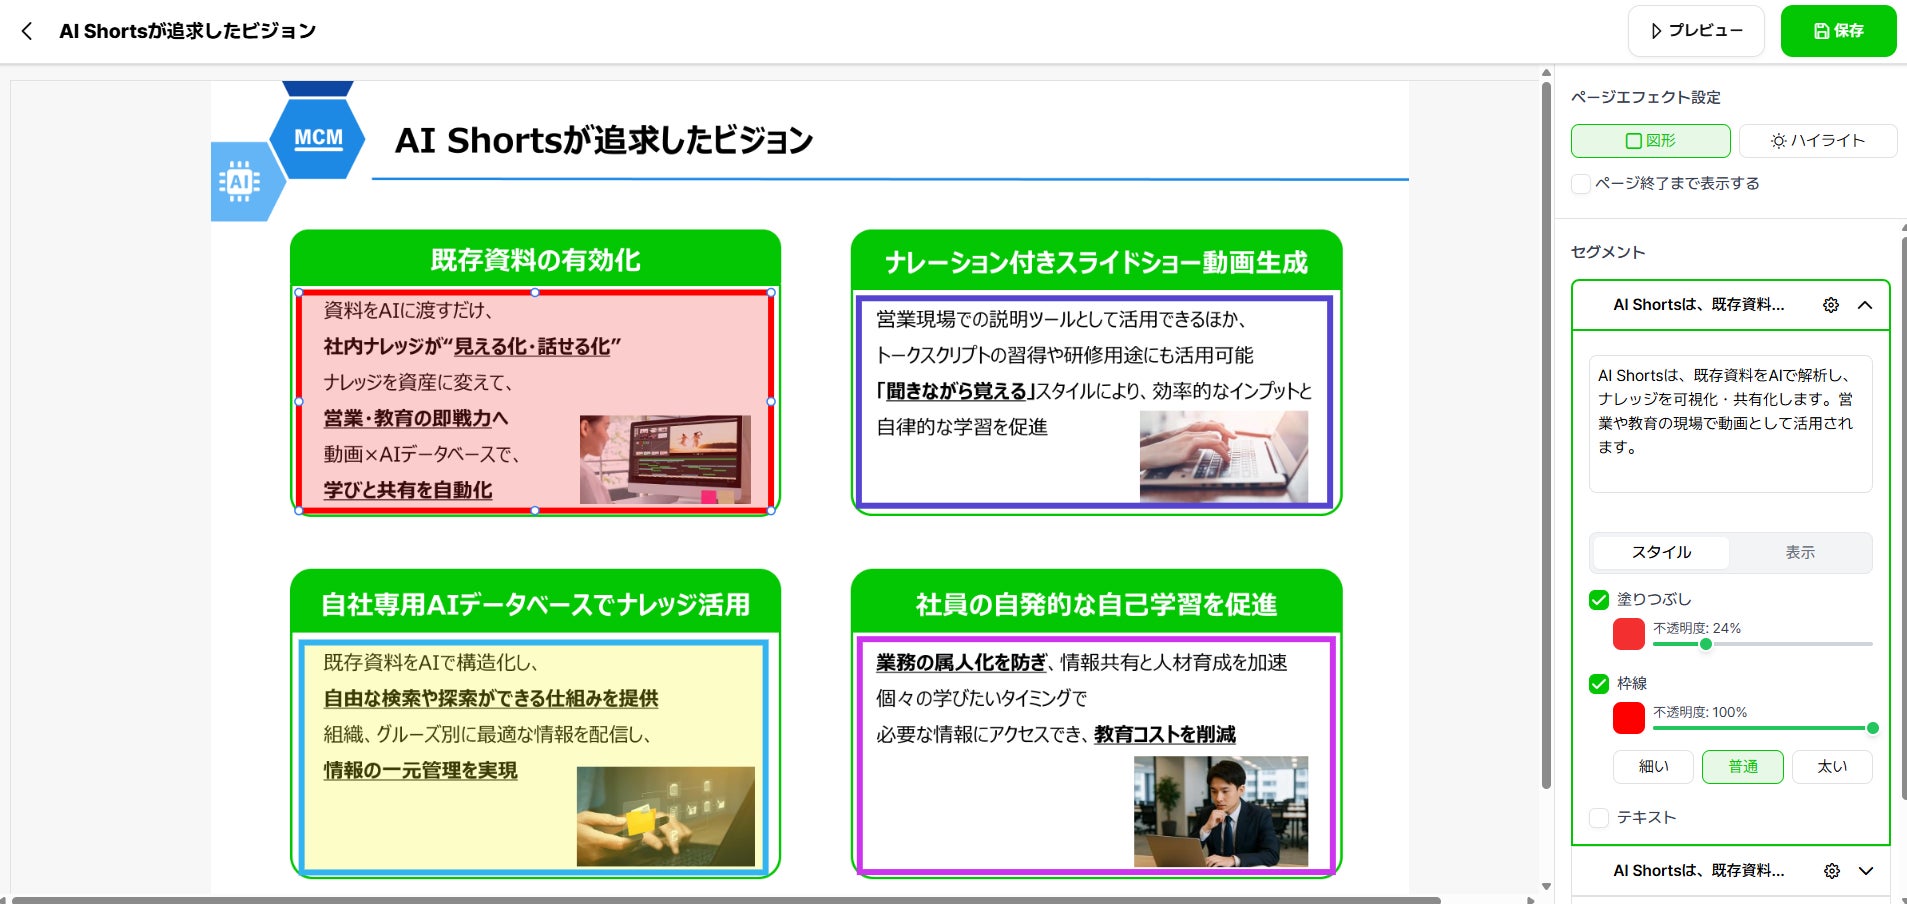Edit the segment narration text box
This screenshot has height=904, width=1907.
(x=1730, y=424)
